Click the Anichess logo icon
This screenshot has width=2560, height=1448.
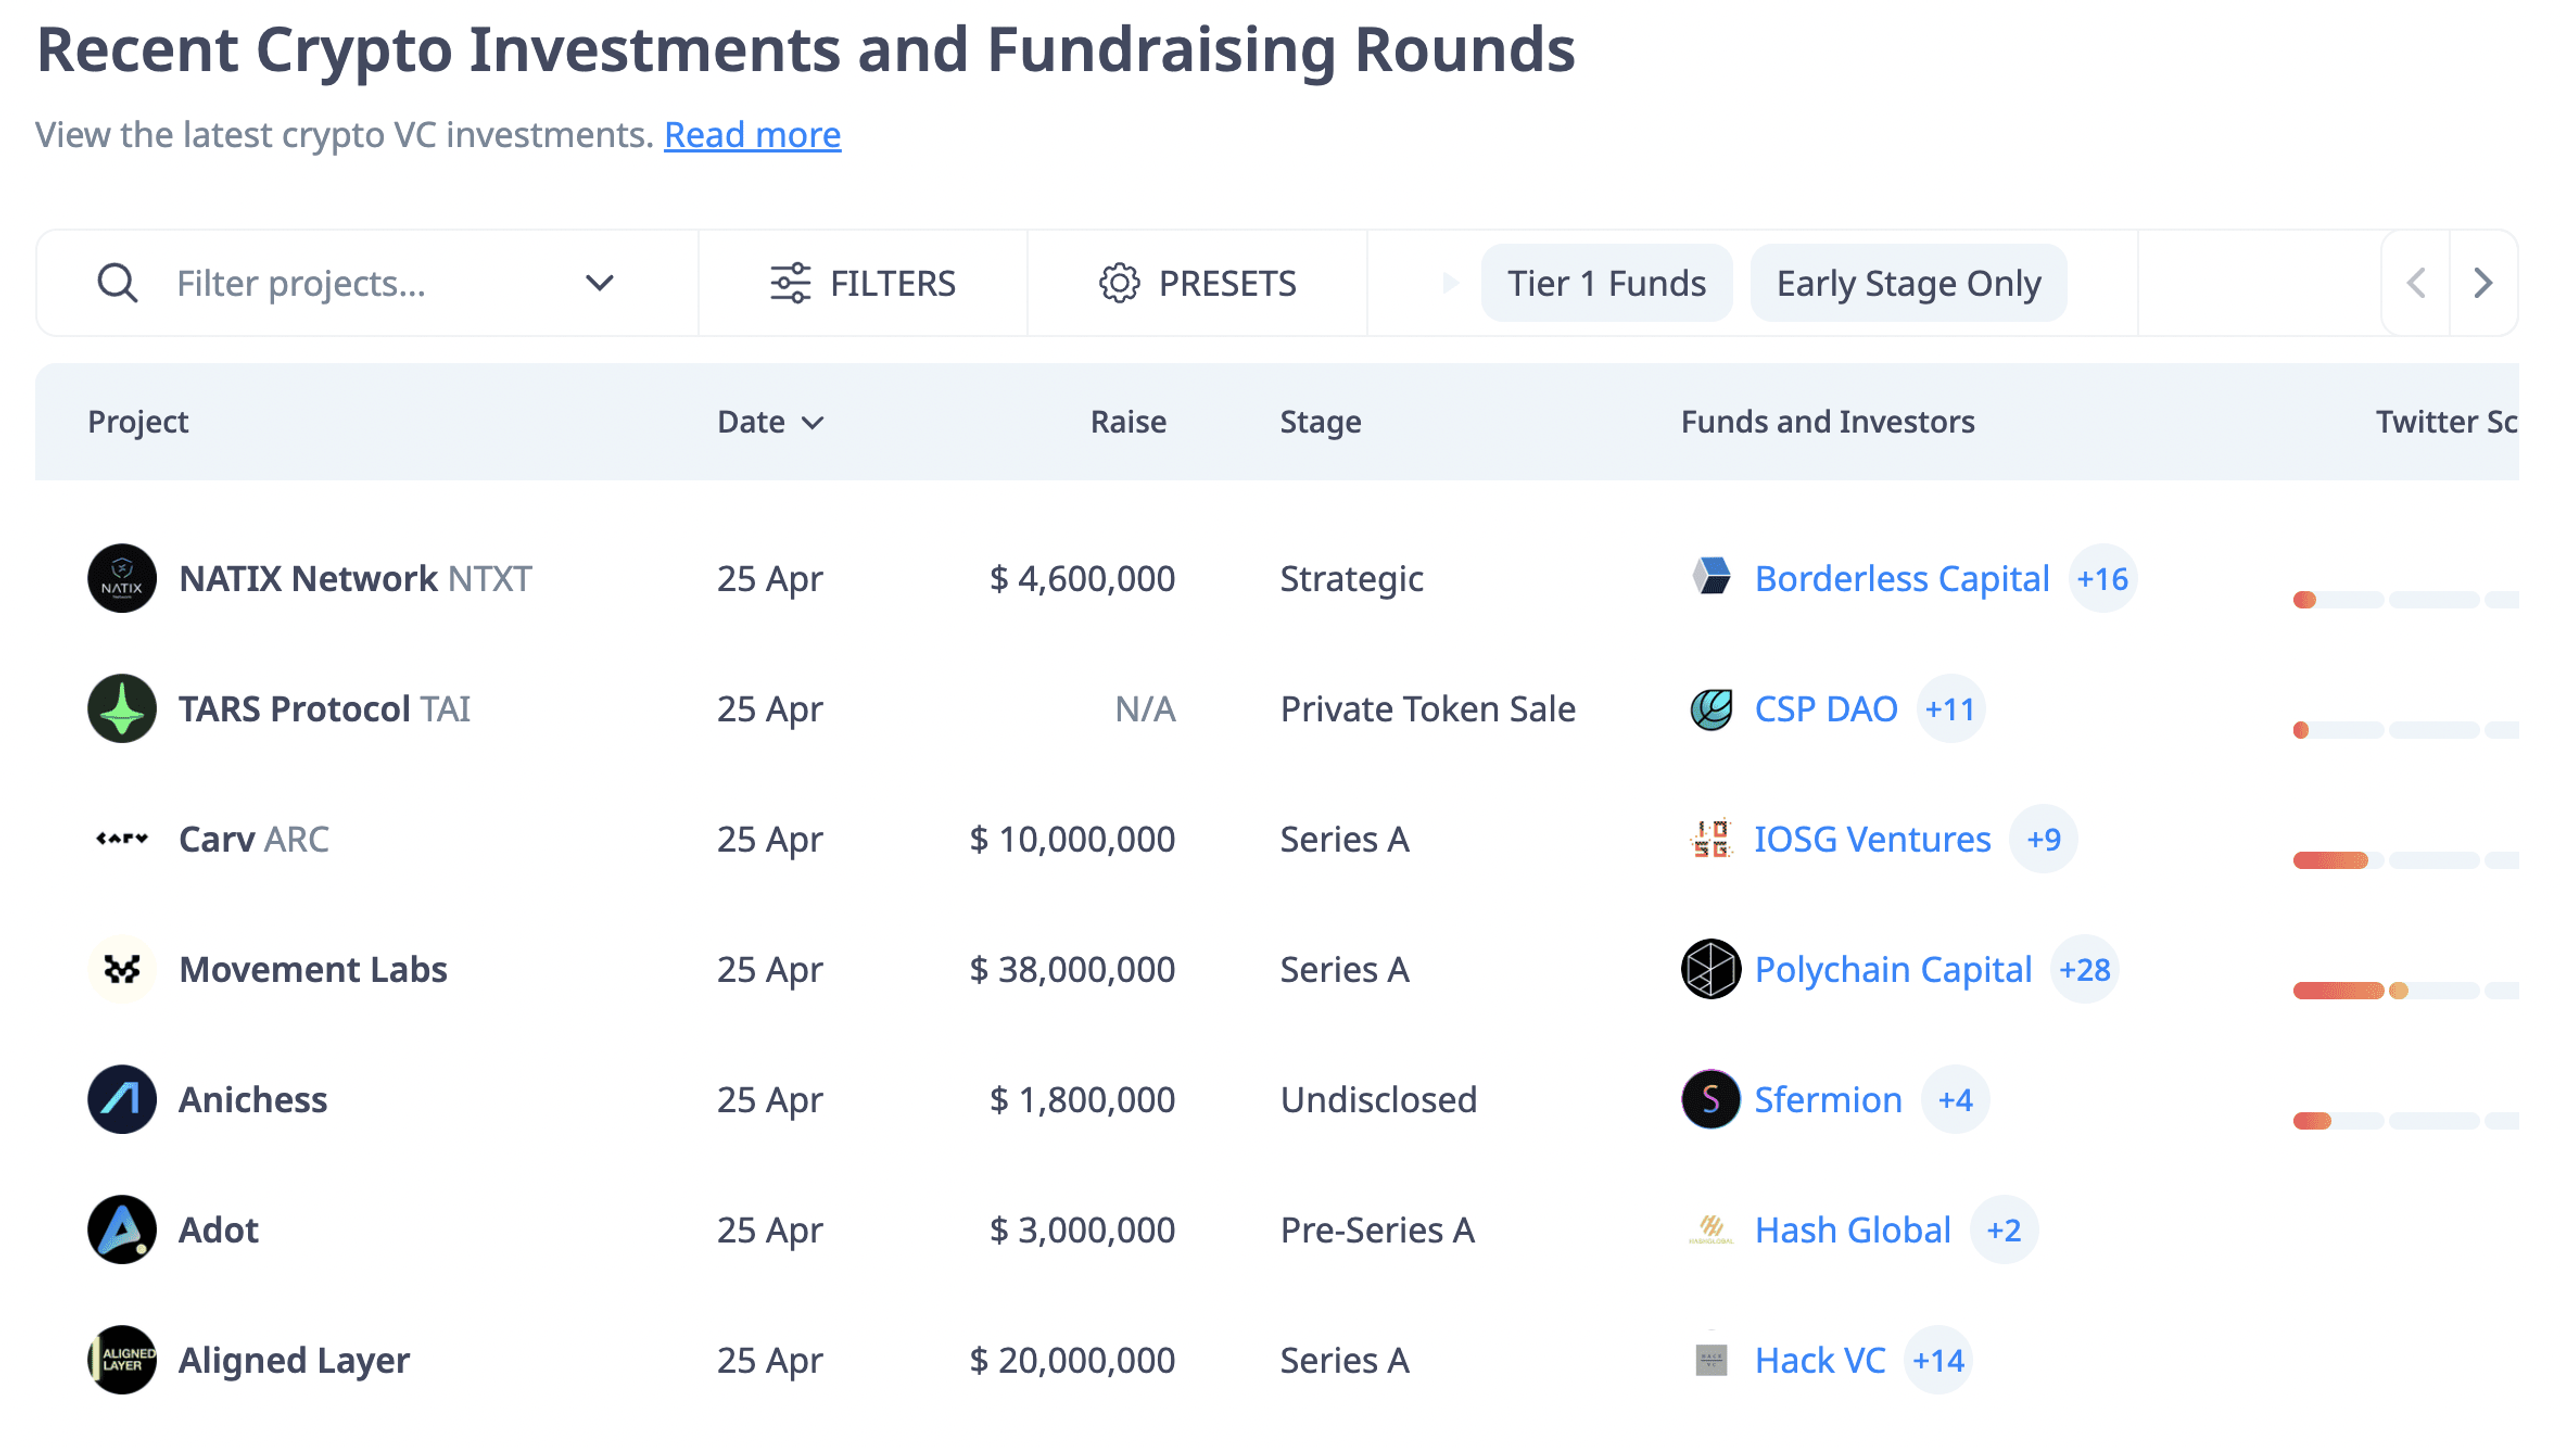click(x=122, y=1098)
